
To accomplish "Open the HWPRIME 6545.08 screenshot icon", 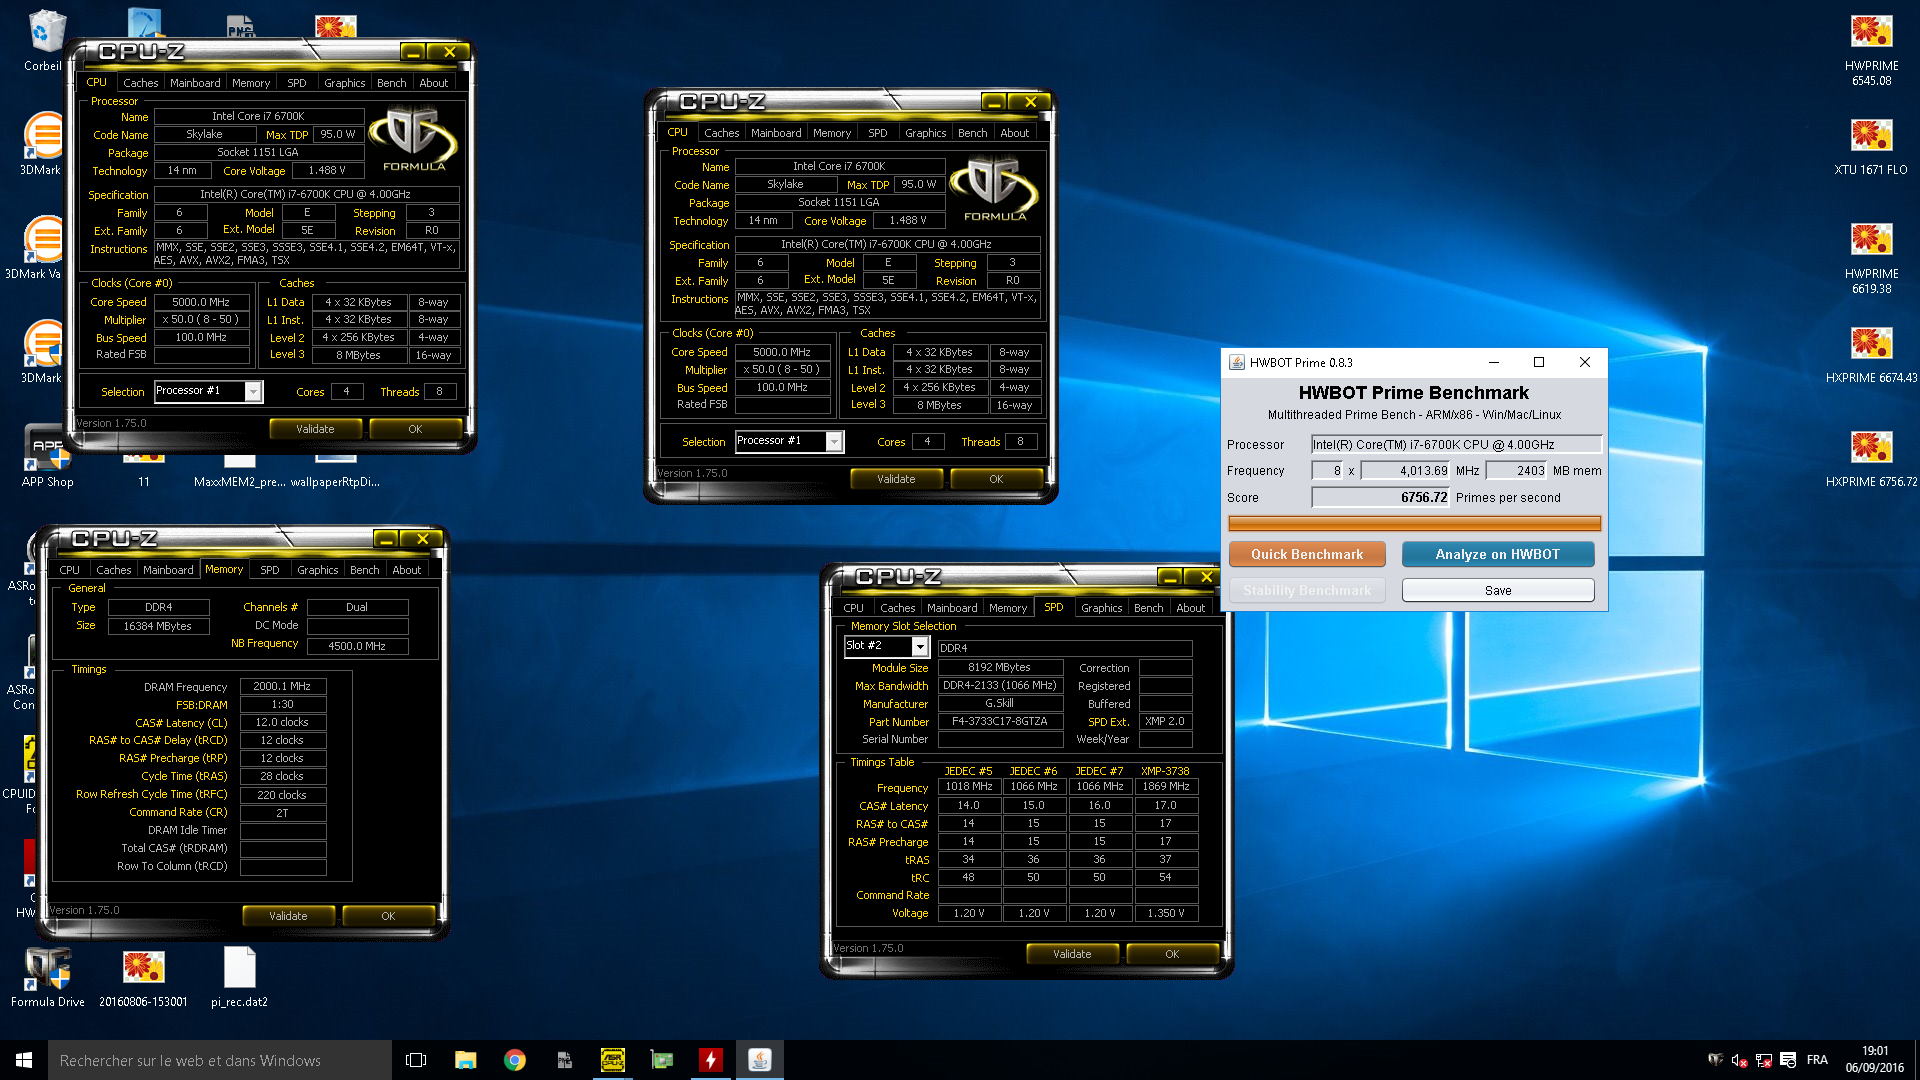I will [x=1871, y=50].
